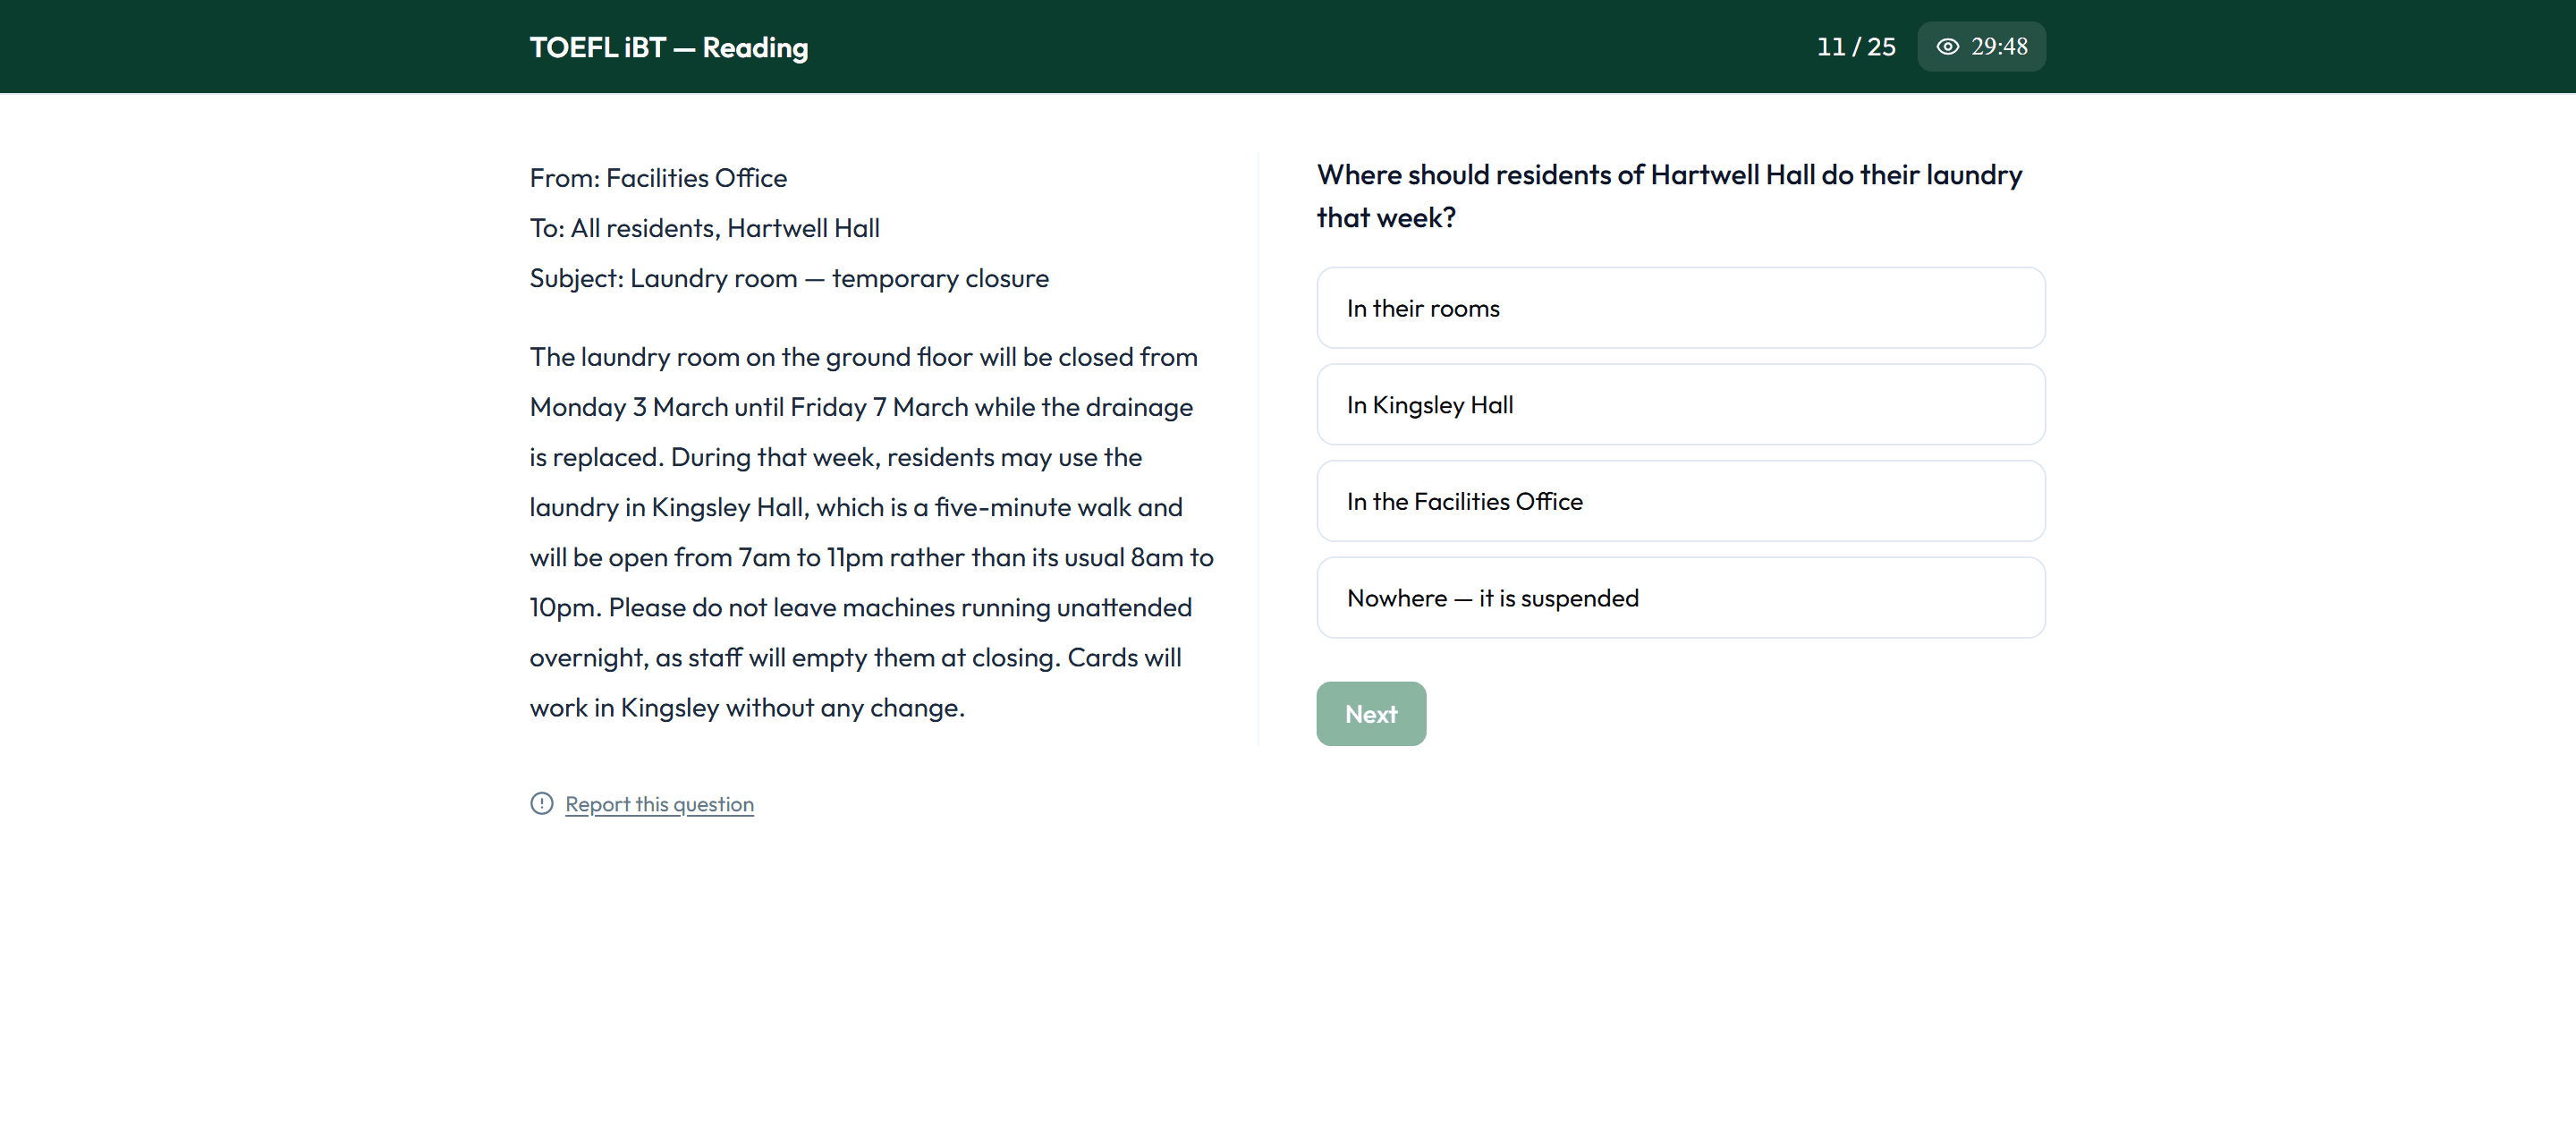
Task: Click the question heading about Hartwell Hall laundry
Action: pos(1669,196)
